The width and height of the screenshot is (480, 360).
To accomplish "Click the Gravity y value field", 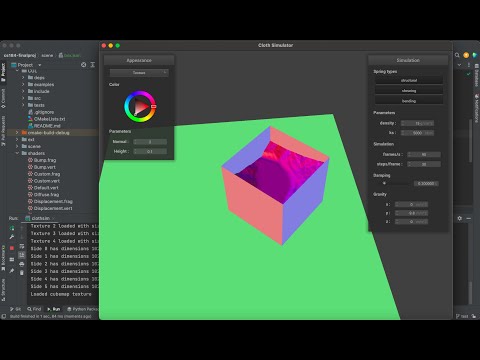I will click(x=411, y=213).
